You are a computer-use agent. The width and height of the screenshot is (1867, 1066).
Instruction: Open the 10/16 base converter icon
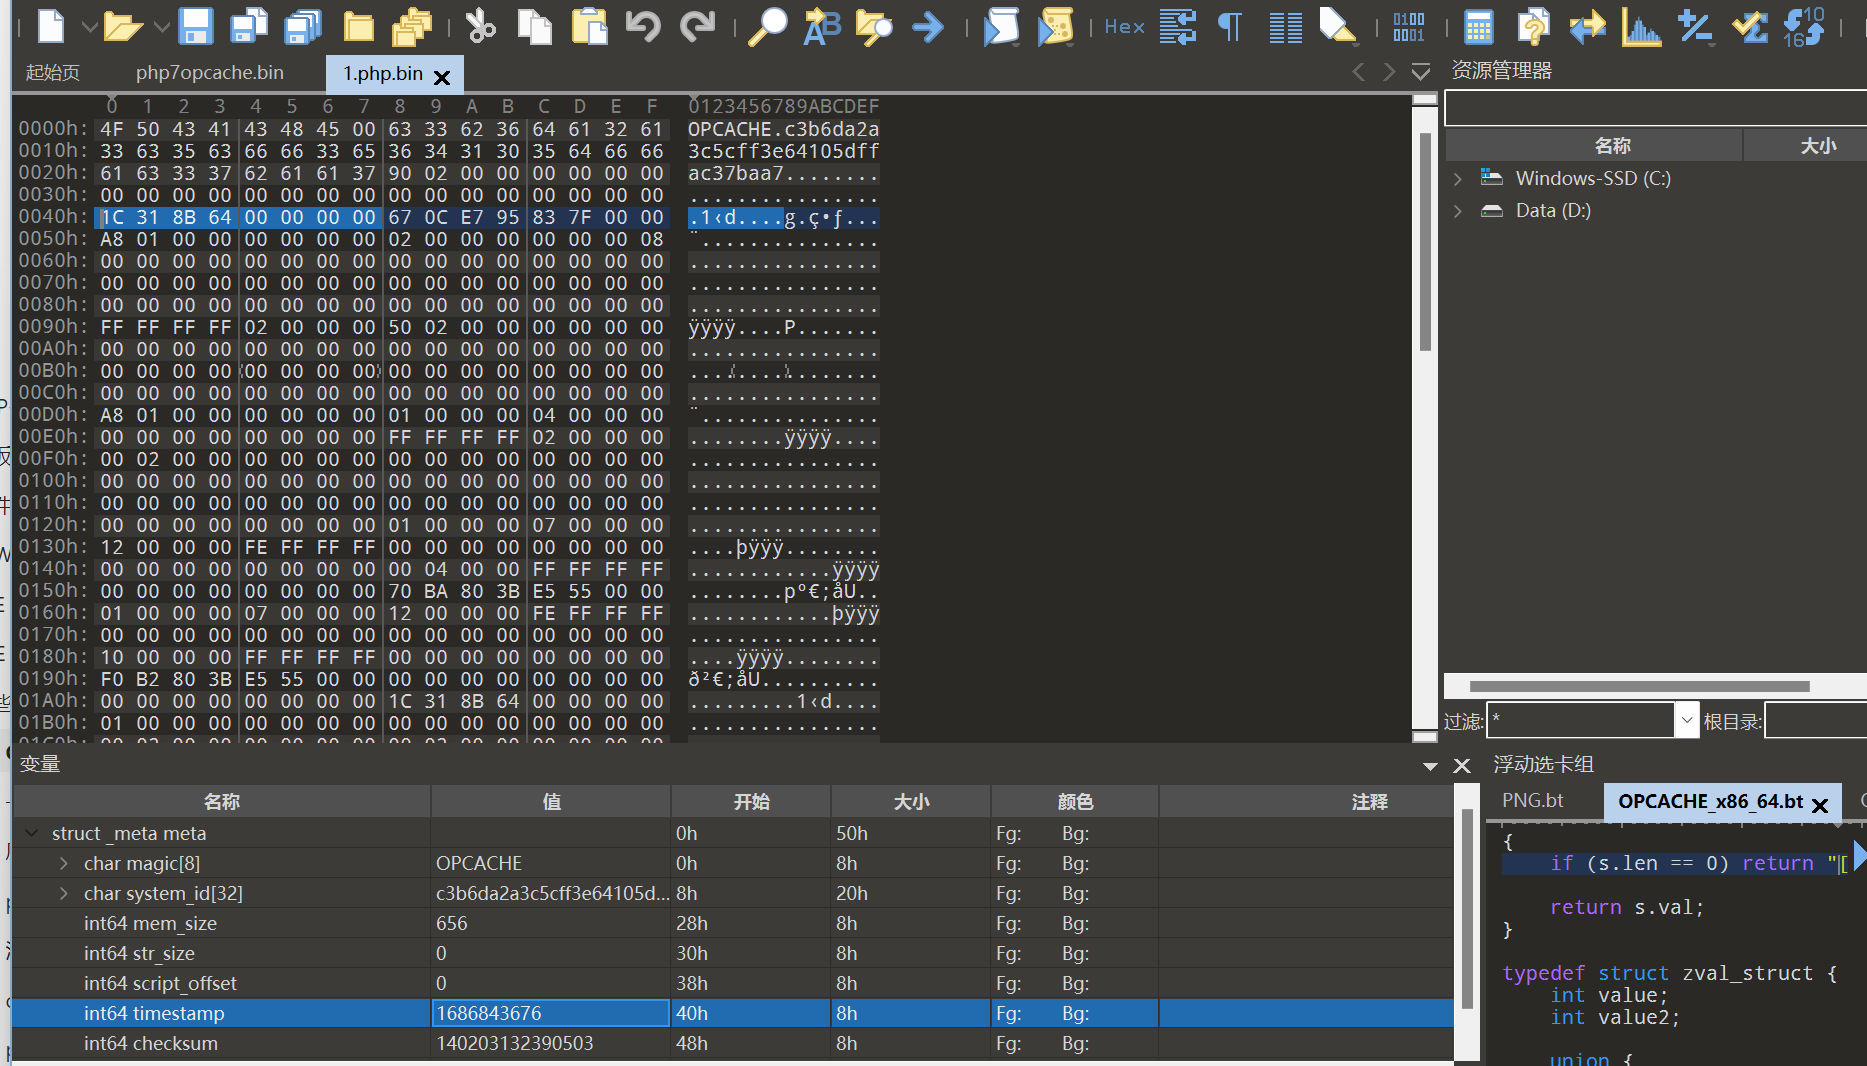(x=1805, y=26)
